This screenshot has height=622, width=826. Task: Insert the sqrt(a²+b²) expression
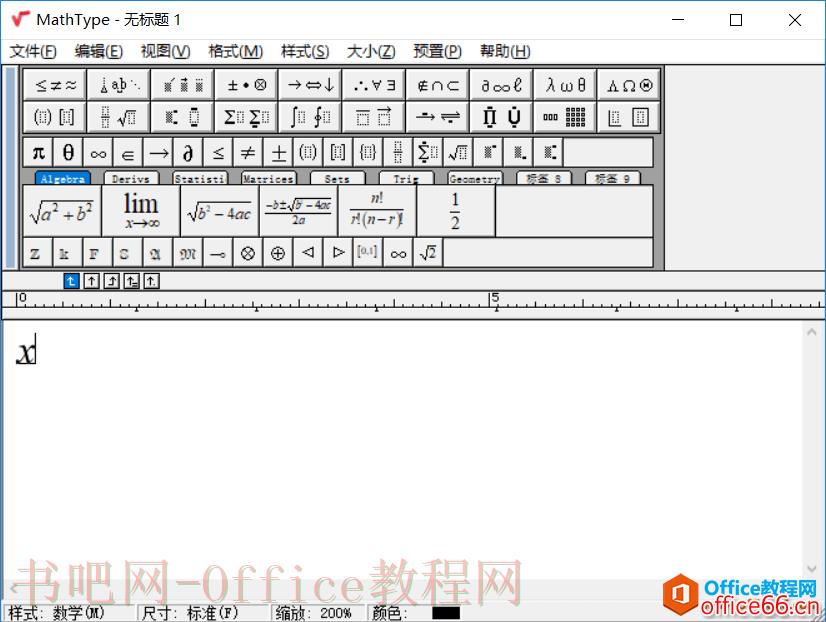coord(62,211)
